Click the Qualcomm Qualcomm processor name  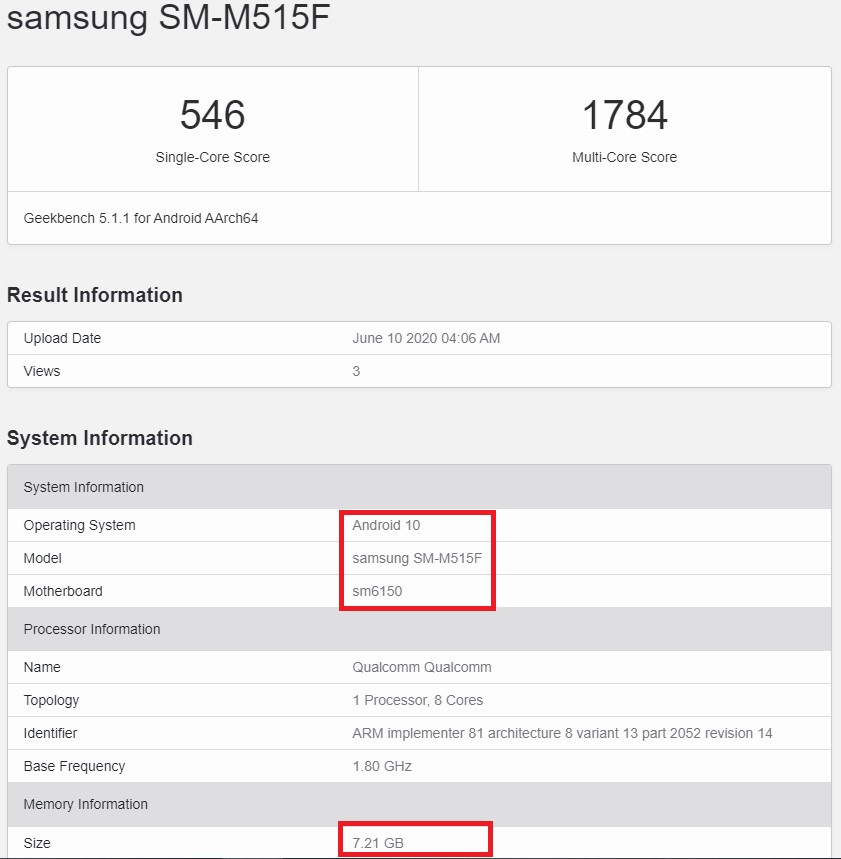[422, 667]
